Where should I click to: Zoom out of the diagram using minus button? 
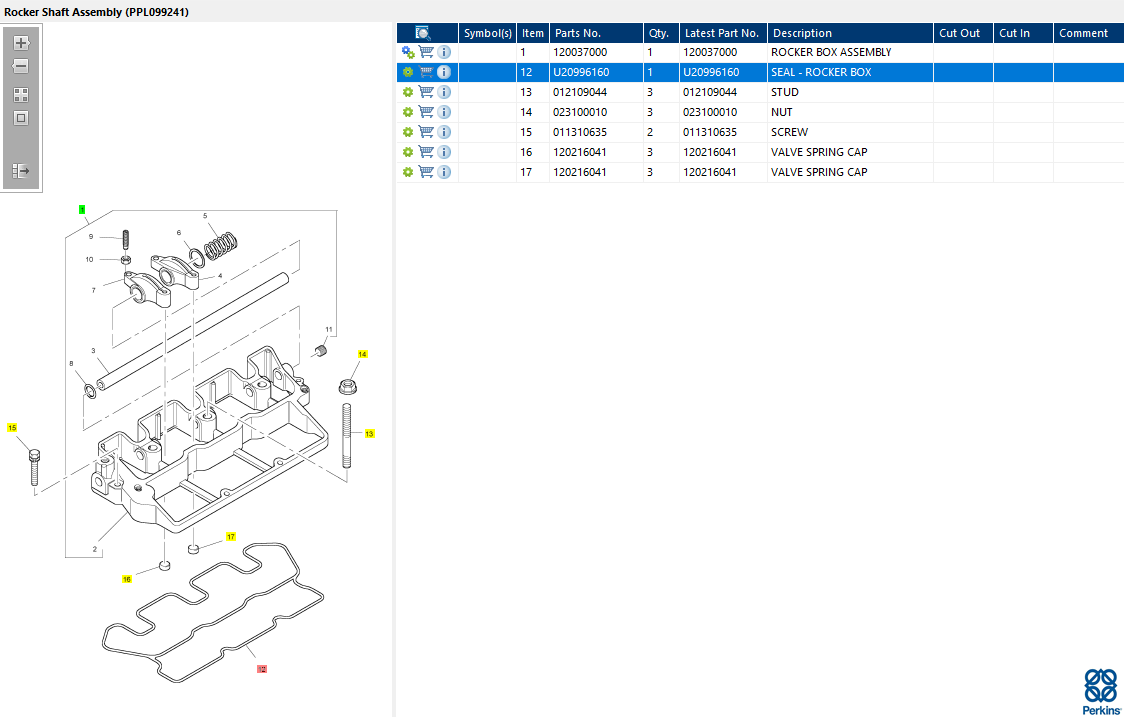point(21,67)
